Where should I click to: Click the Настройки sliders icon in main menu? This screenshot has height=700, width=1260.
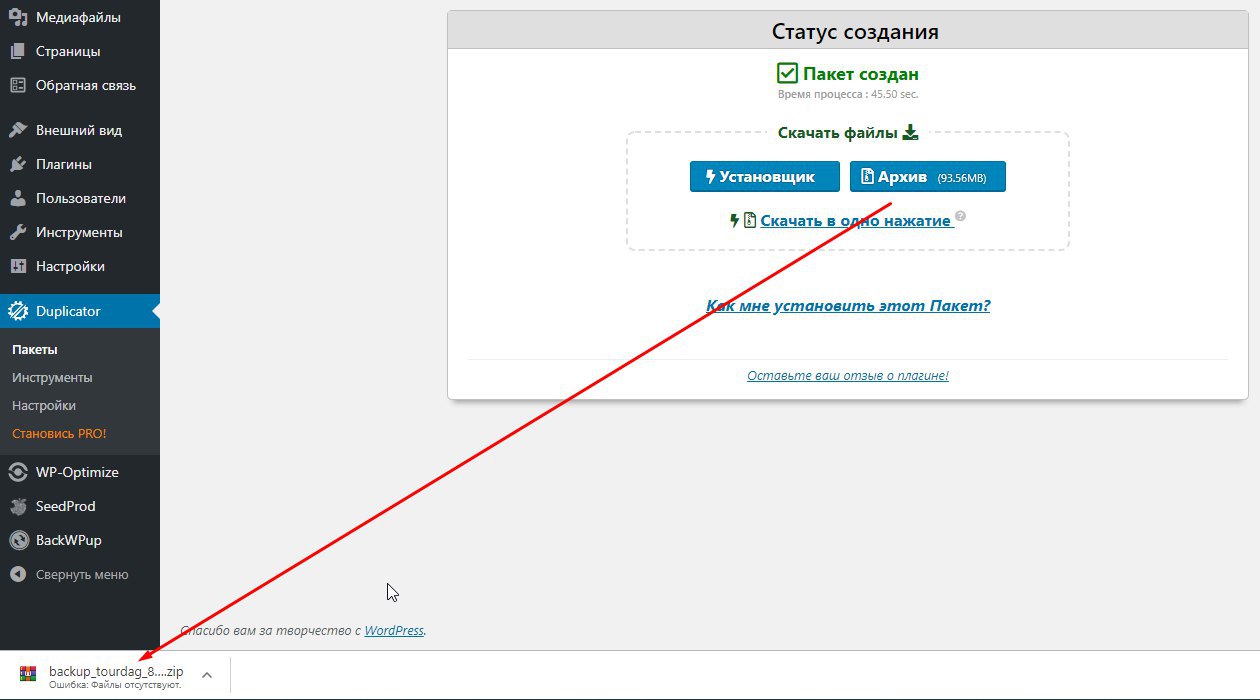pos(18,266)
